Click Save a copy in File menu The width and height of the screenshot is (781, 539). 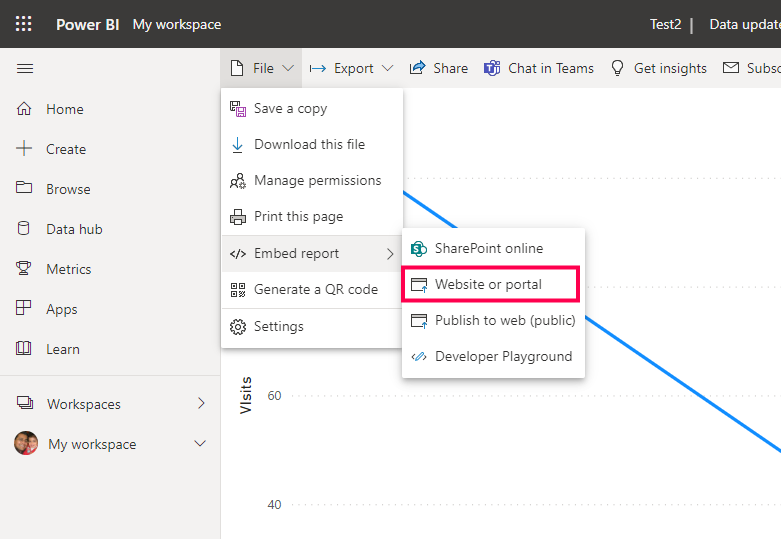coord(290,108)
